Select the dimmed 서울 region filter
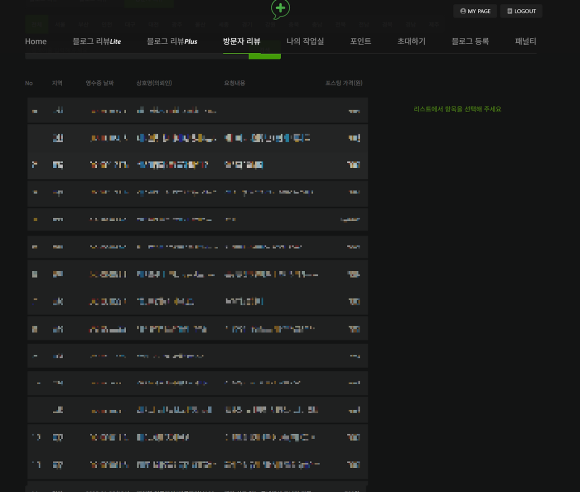 (60, 24)
